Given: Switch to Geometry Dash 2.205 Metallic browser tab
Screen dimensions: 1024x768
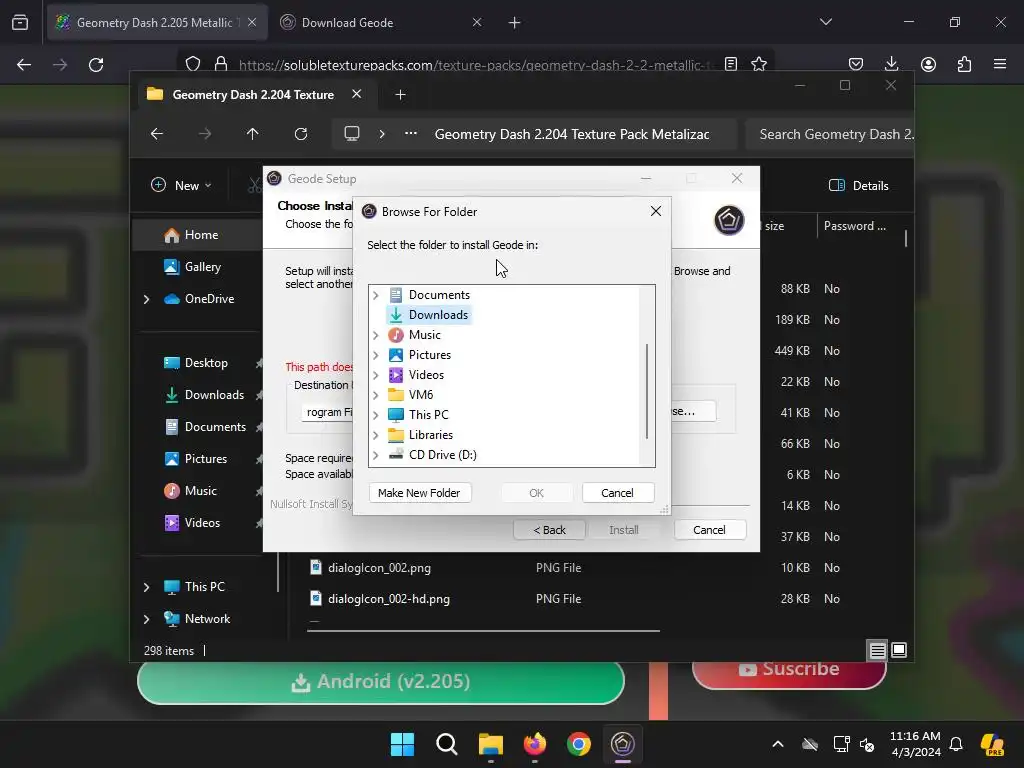Looking at the screenshot, I should pos(157,23).
